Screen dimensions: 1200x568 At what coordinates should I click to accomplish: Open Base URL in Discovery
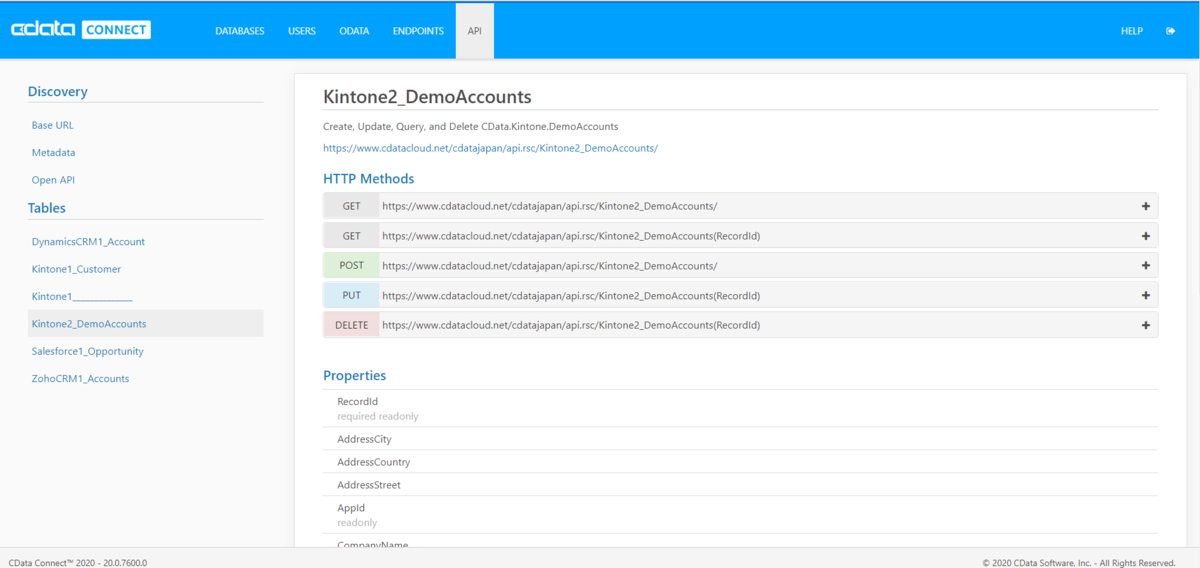53,125
